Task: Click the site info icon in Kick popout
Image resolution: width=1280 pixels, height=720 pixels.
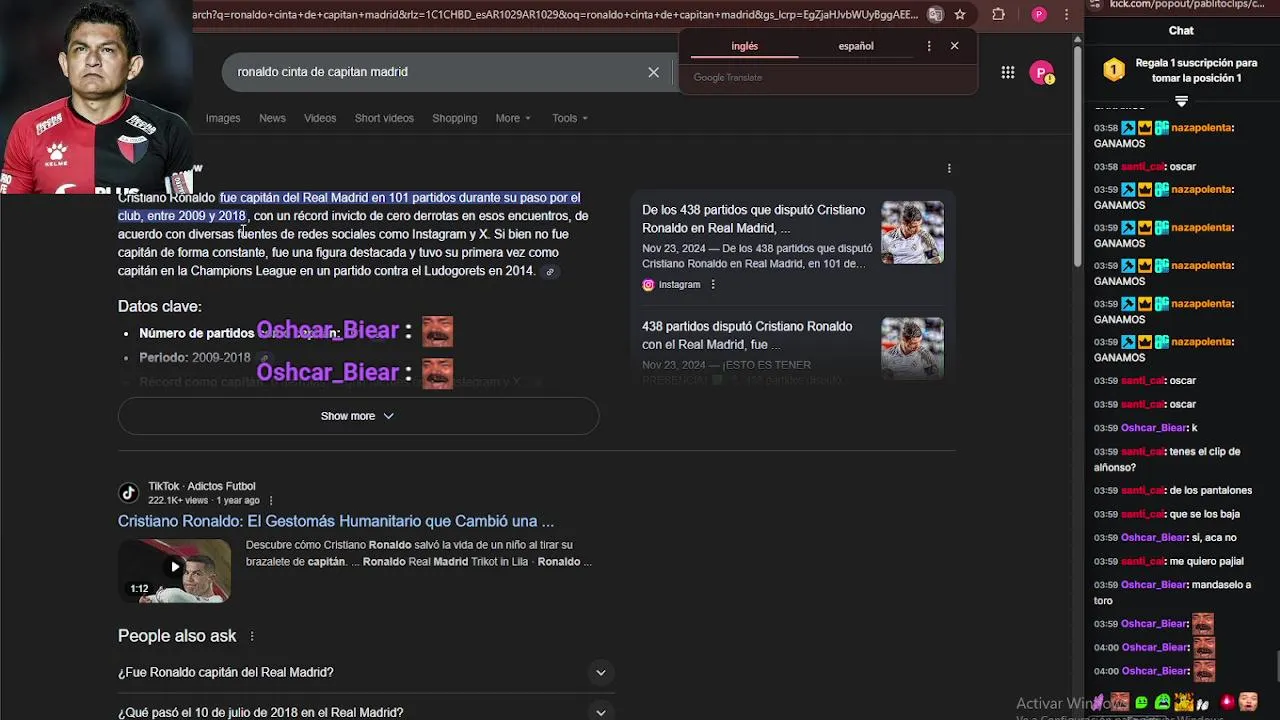Action: (x=1095, y=4)
